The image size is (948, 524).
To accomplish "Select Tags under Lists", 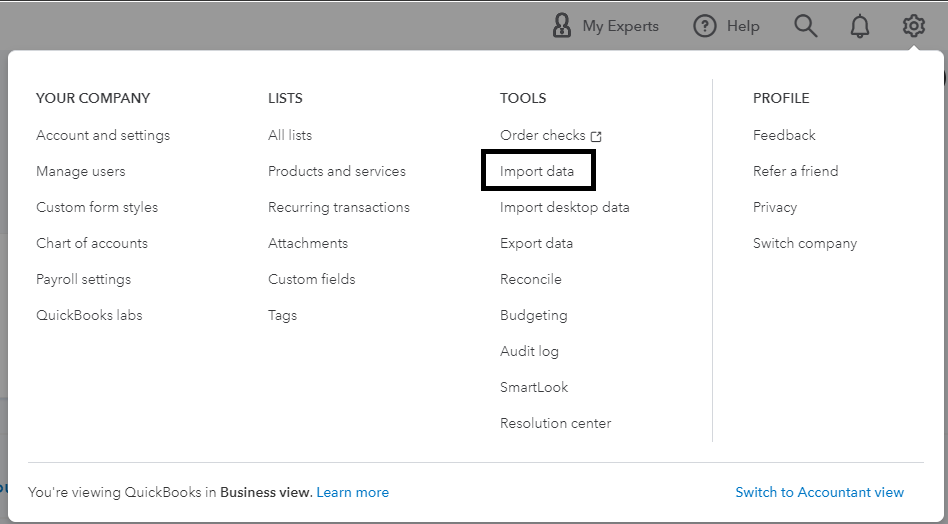I will point(282,315).
